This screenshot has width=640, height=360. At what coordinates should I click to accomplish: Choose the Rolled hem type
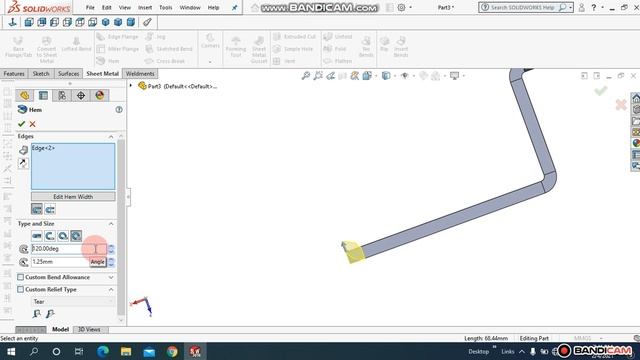[x=76, y=236]
